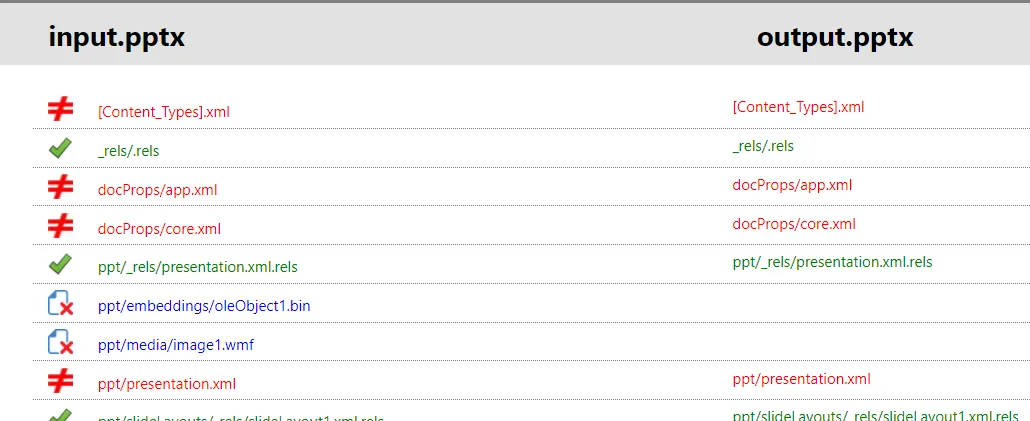
Task: Open the left docProps/app.xml link
Action: coord(157,190)
